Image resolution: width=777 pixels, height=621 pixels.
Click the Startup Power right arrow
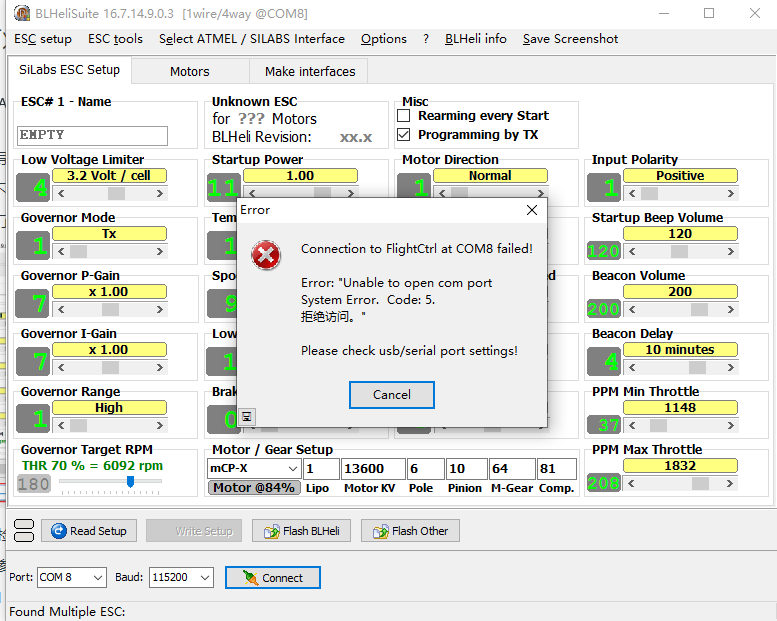(351, 193)
